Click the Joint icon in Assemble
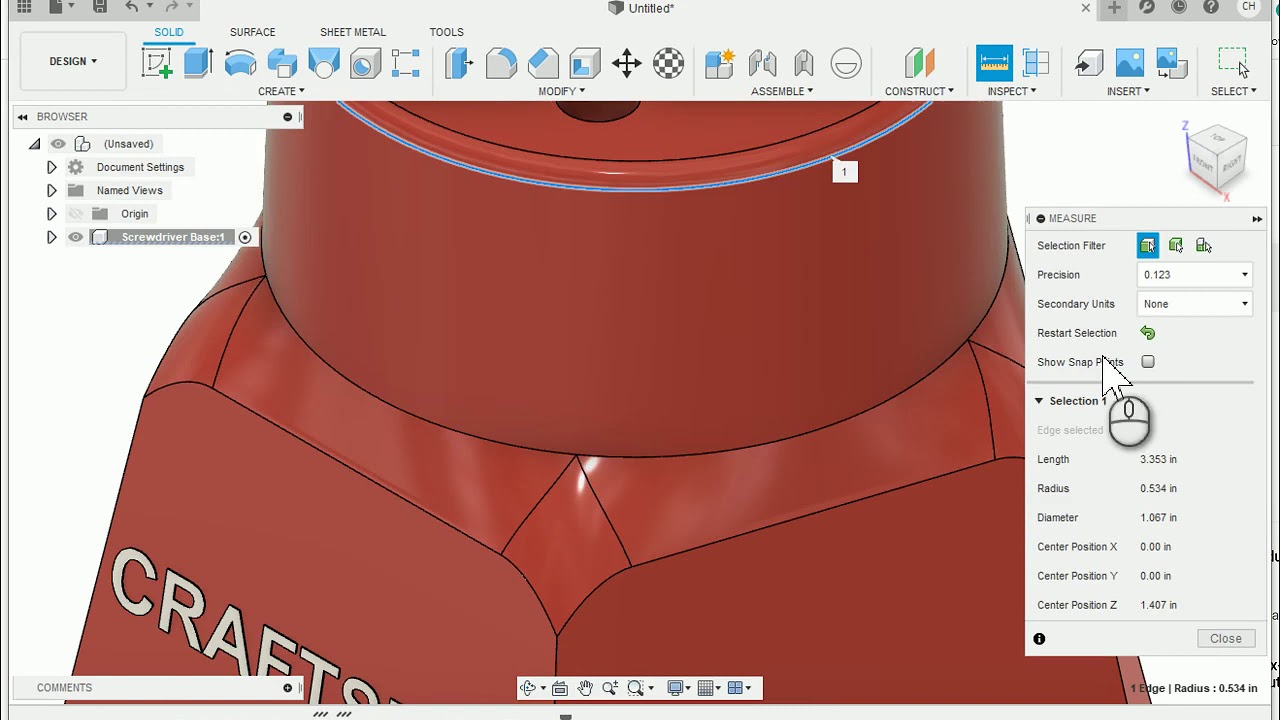This screenshot has height=720, width=1280. (762, 64)
